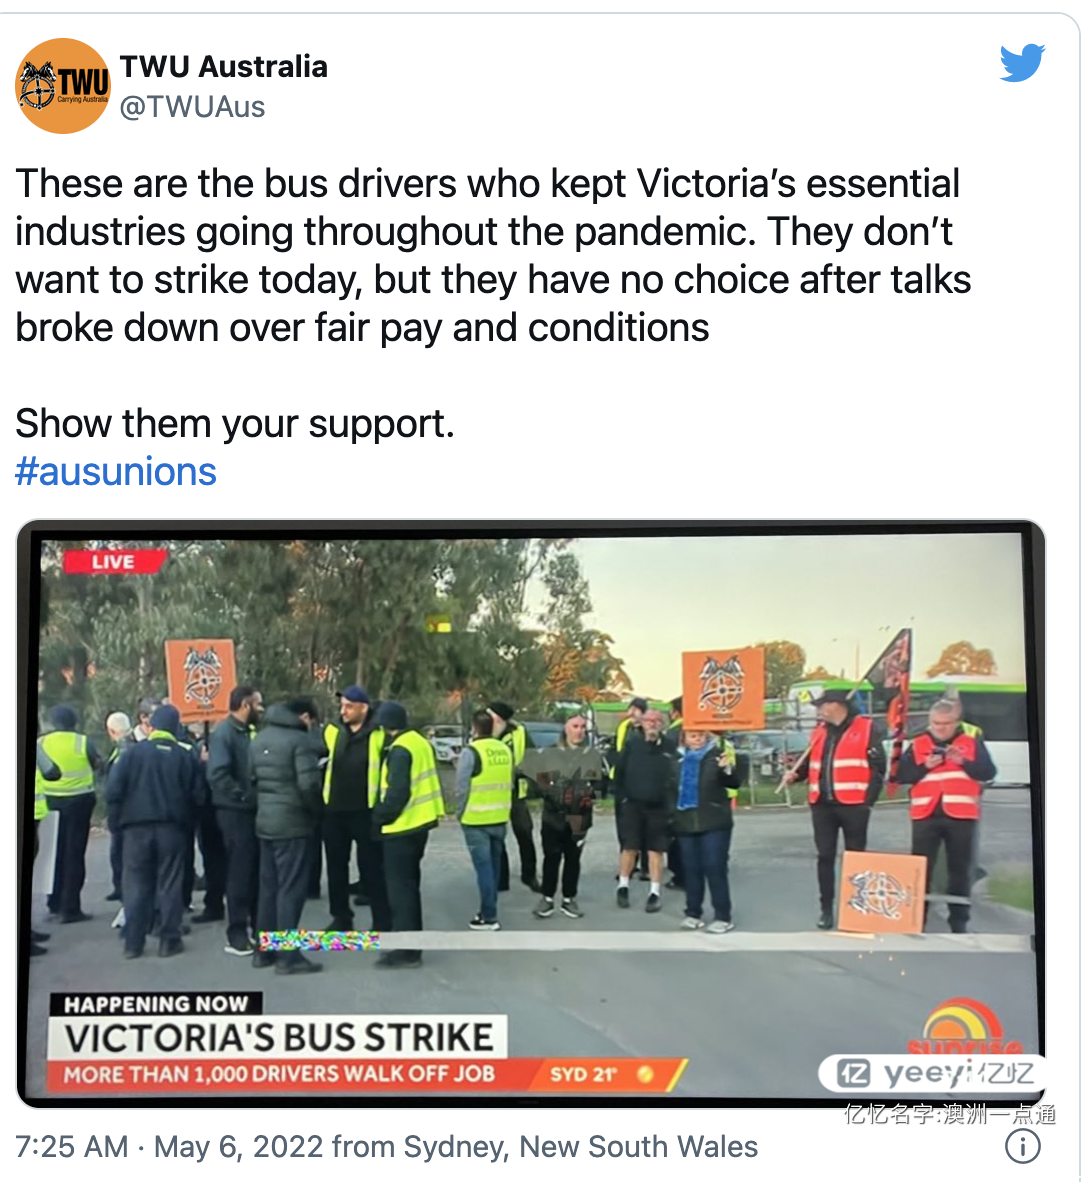Viewport: 1092px width, 1182px height.
Task: Open the @TWUAus handle link
Action: (192, 107)
